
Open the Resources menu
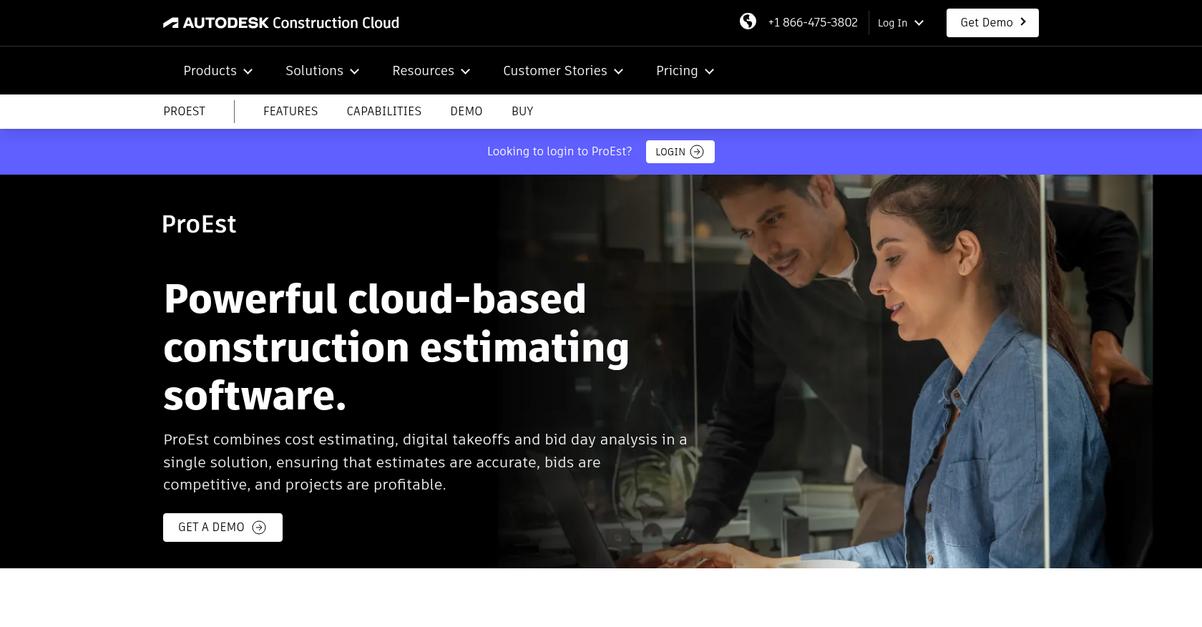(431, 71)
